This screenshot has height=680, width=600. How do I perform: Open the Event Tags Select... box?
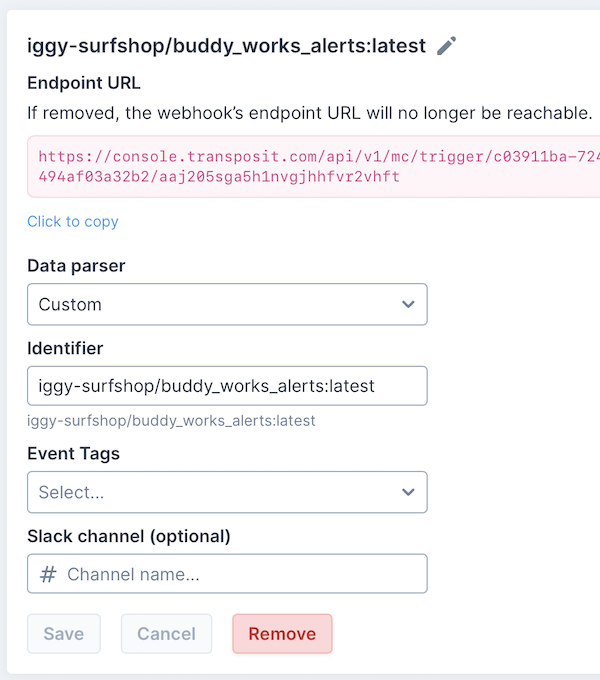click(227, 492)
